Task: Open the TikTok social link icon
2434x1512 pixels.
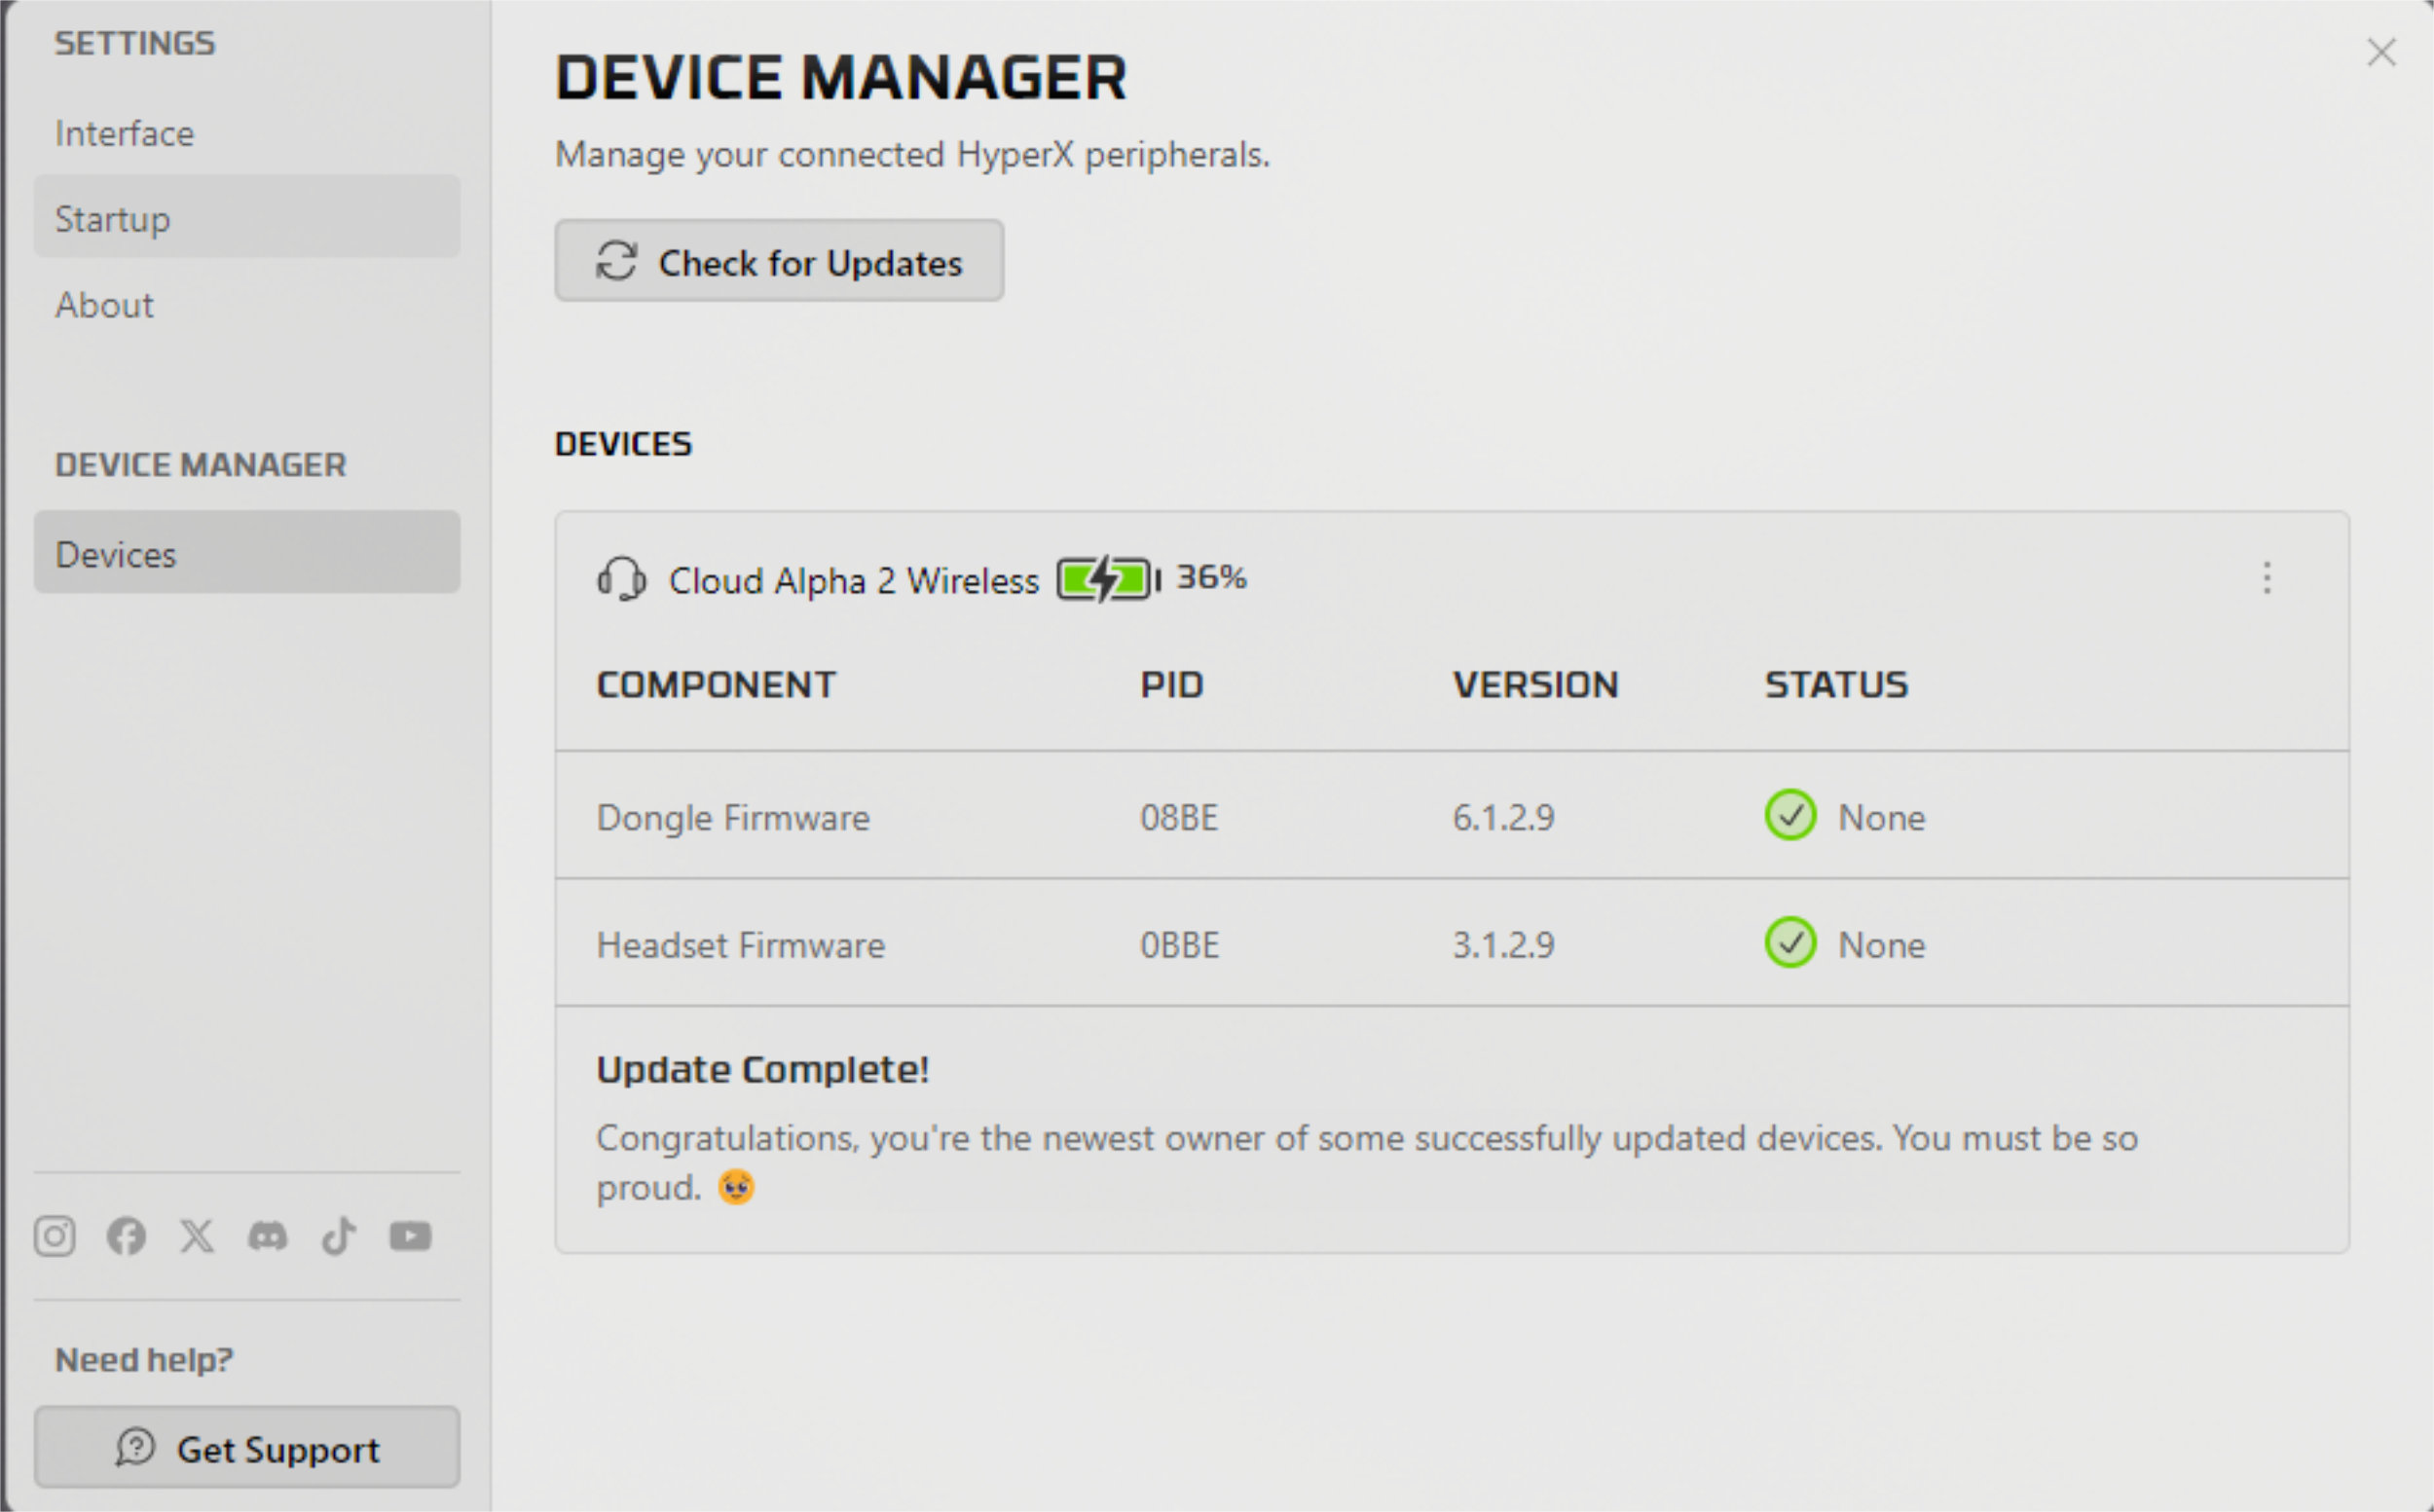Action: coord(338,1236)
